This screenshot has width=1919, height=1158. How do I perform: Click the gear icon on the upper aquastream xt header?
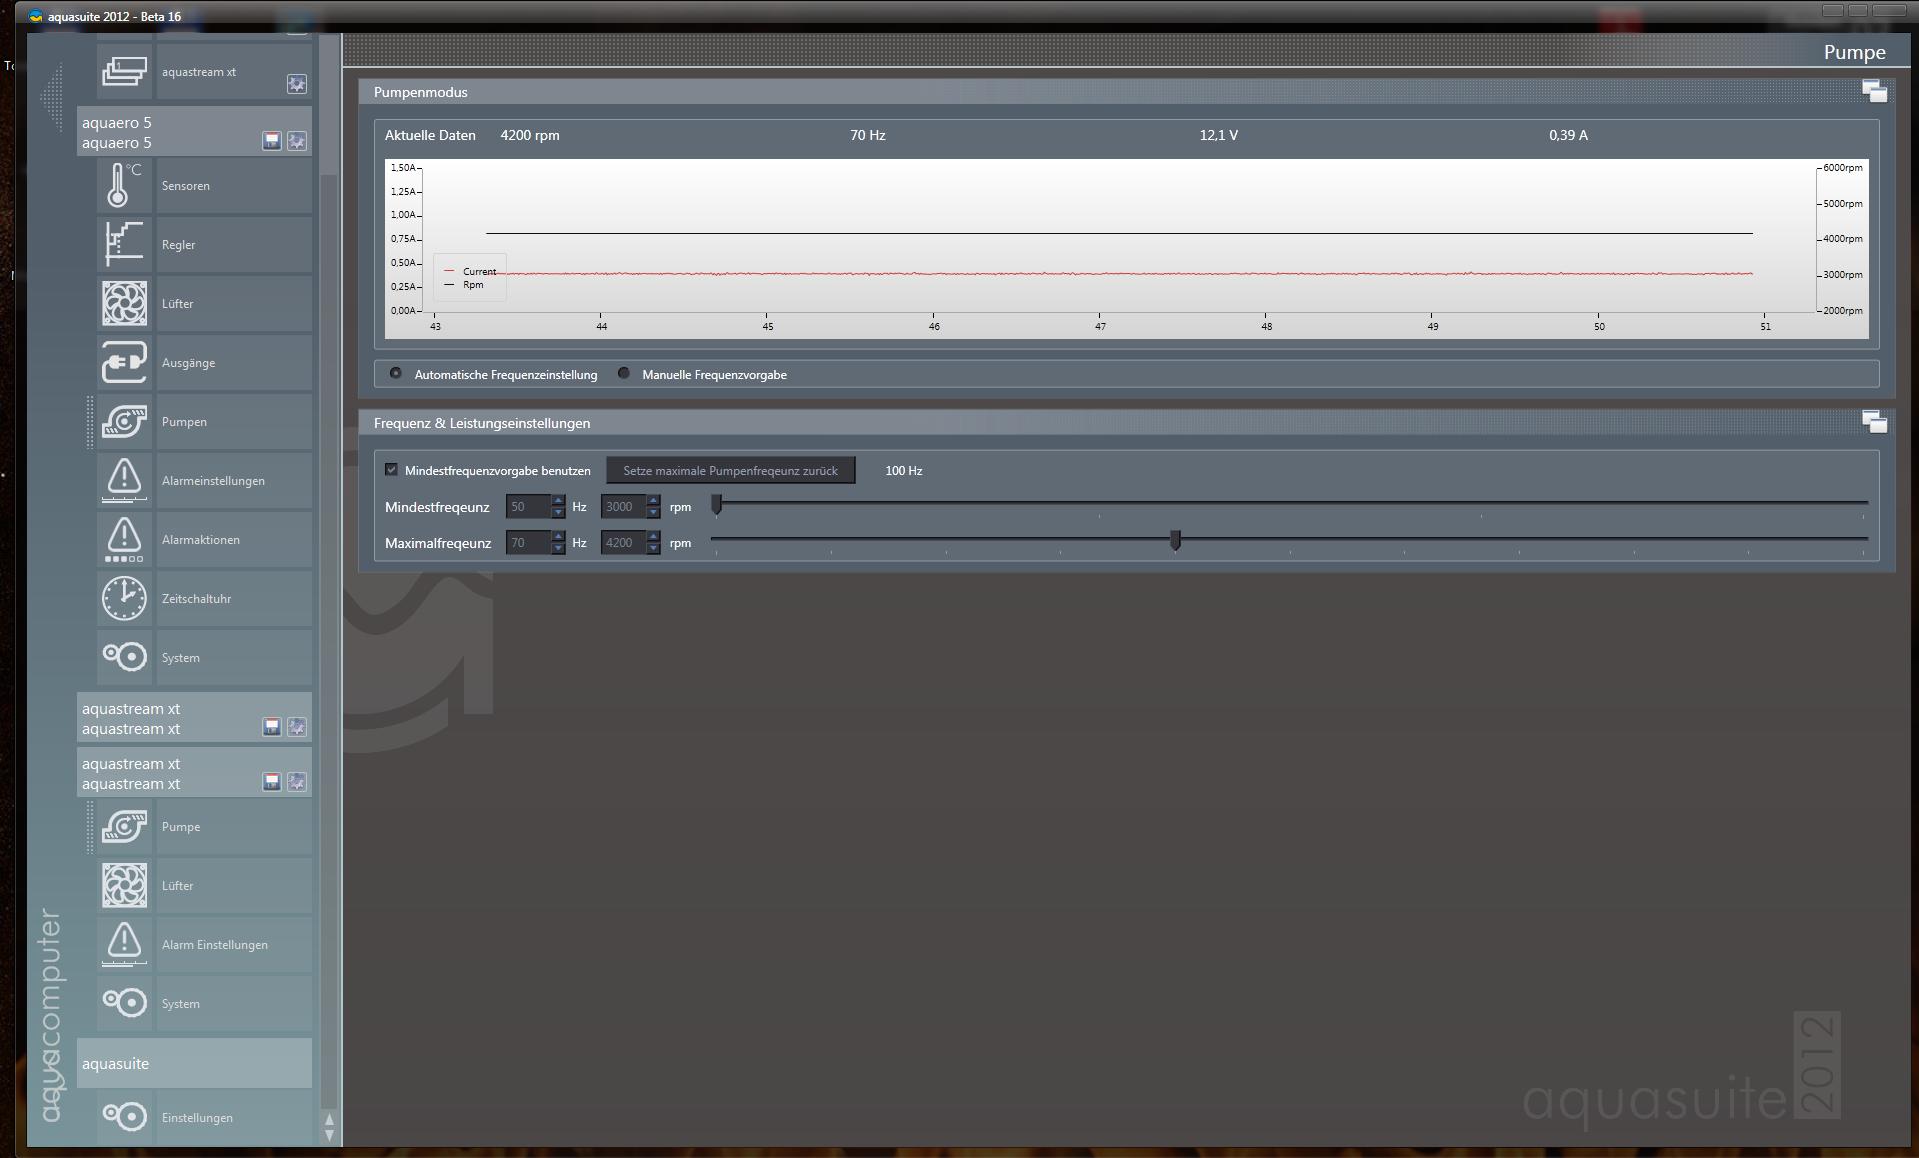[x=297, y=727]
